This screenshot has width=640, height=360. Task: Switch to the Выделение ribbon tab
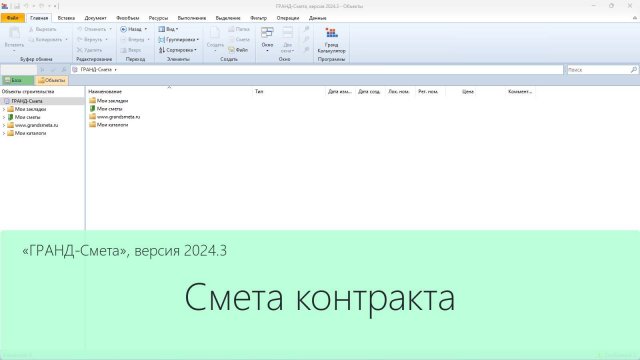[228, 18]
